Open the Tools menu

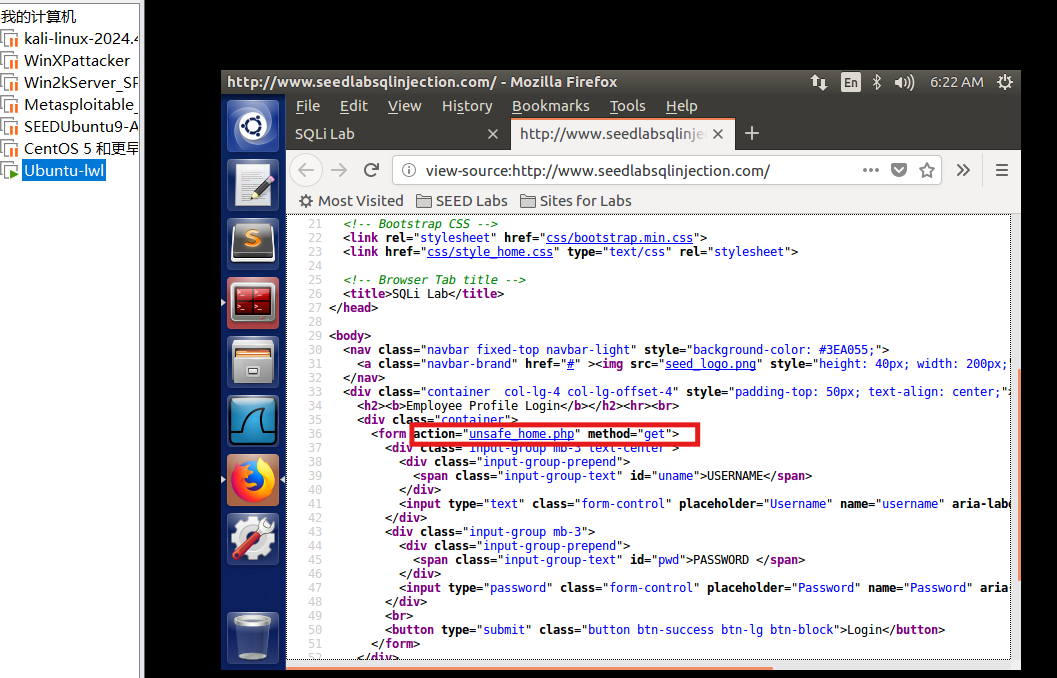(x=627, y=106)
